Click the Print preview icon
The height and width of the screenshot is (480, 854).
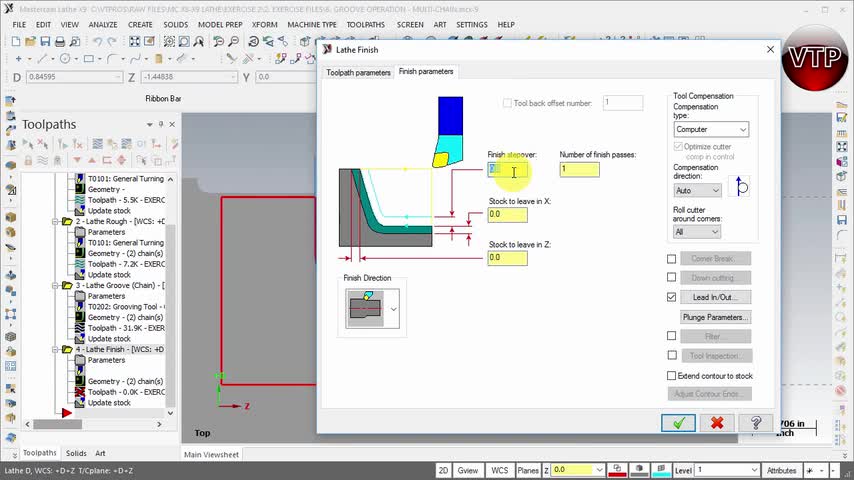(75, 41)
